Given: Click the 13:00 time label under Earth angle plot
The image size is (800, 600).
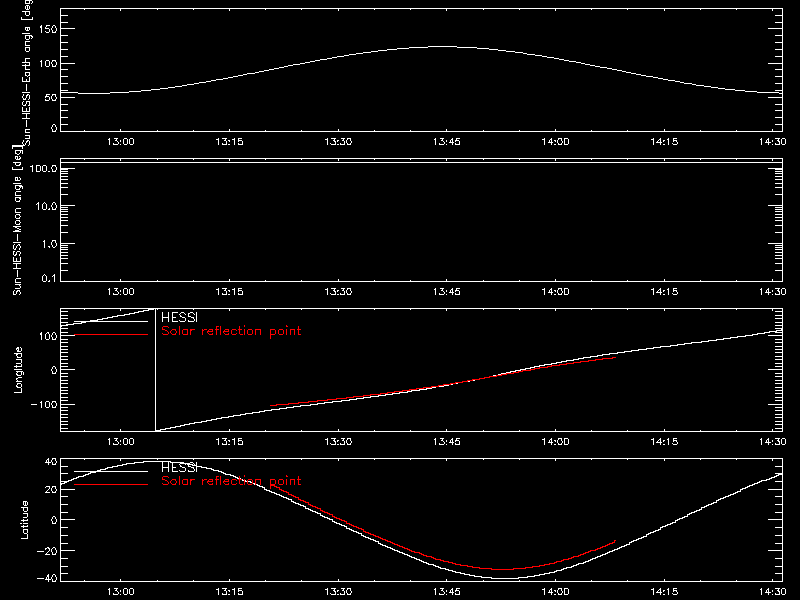Looking at the screenshot, I should (121, 142).
